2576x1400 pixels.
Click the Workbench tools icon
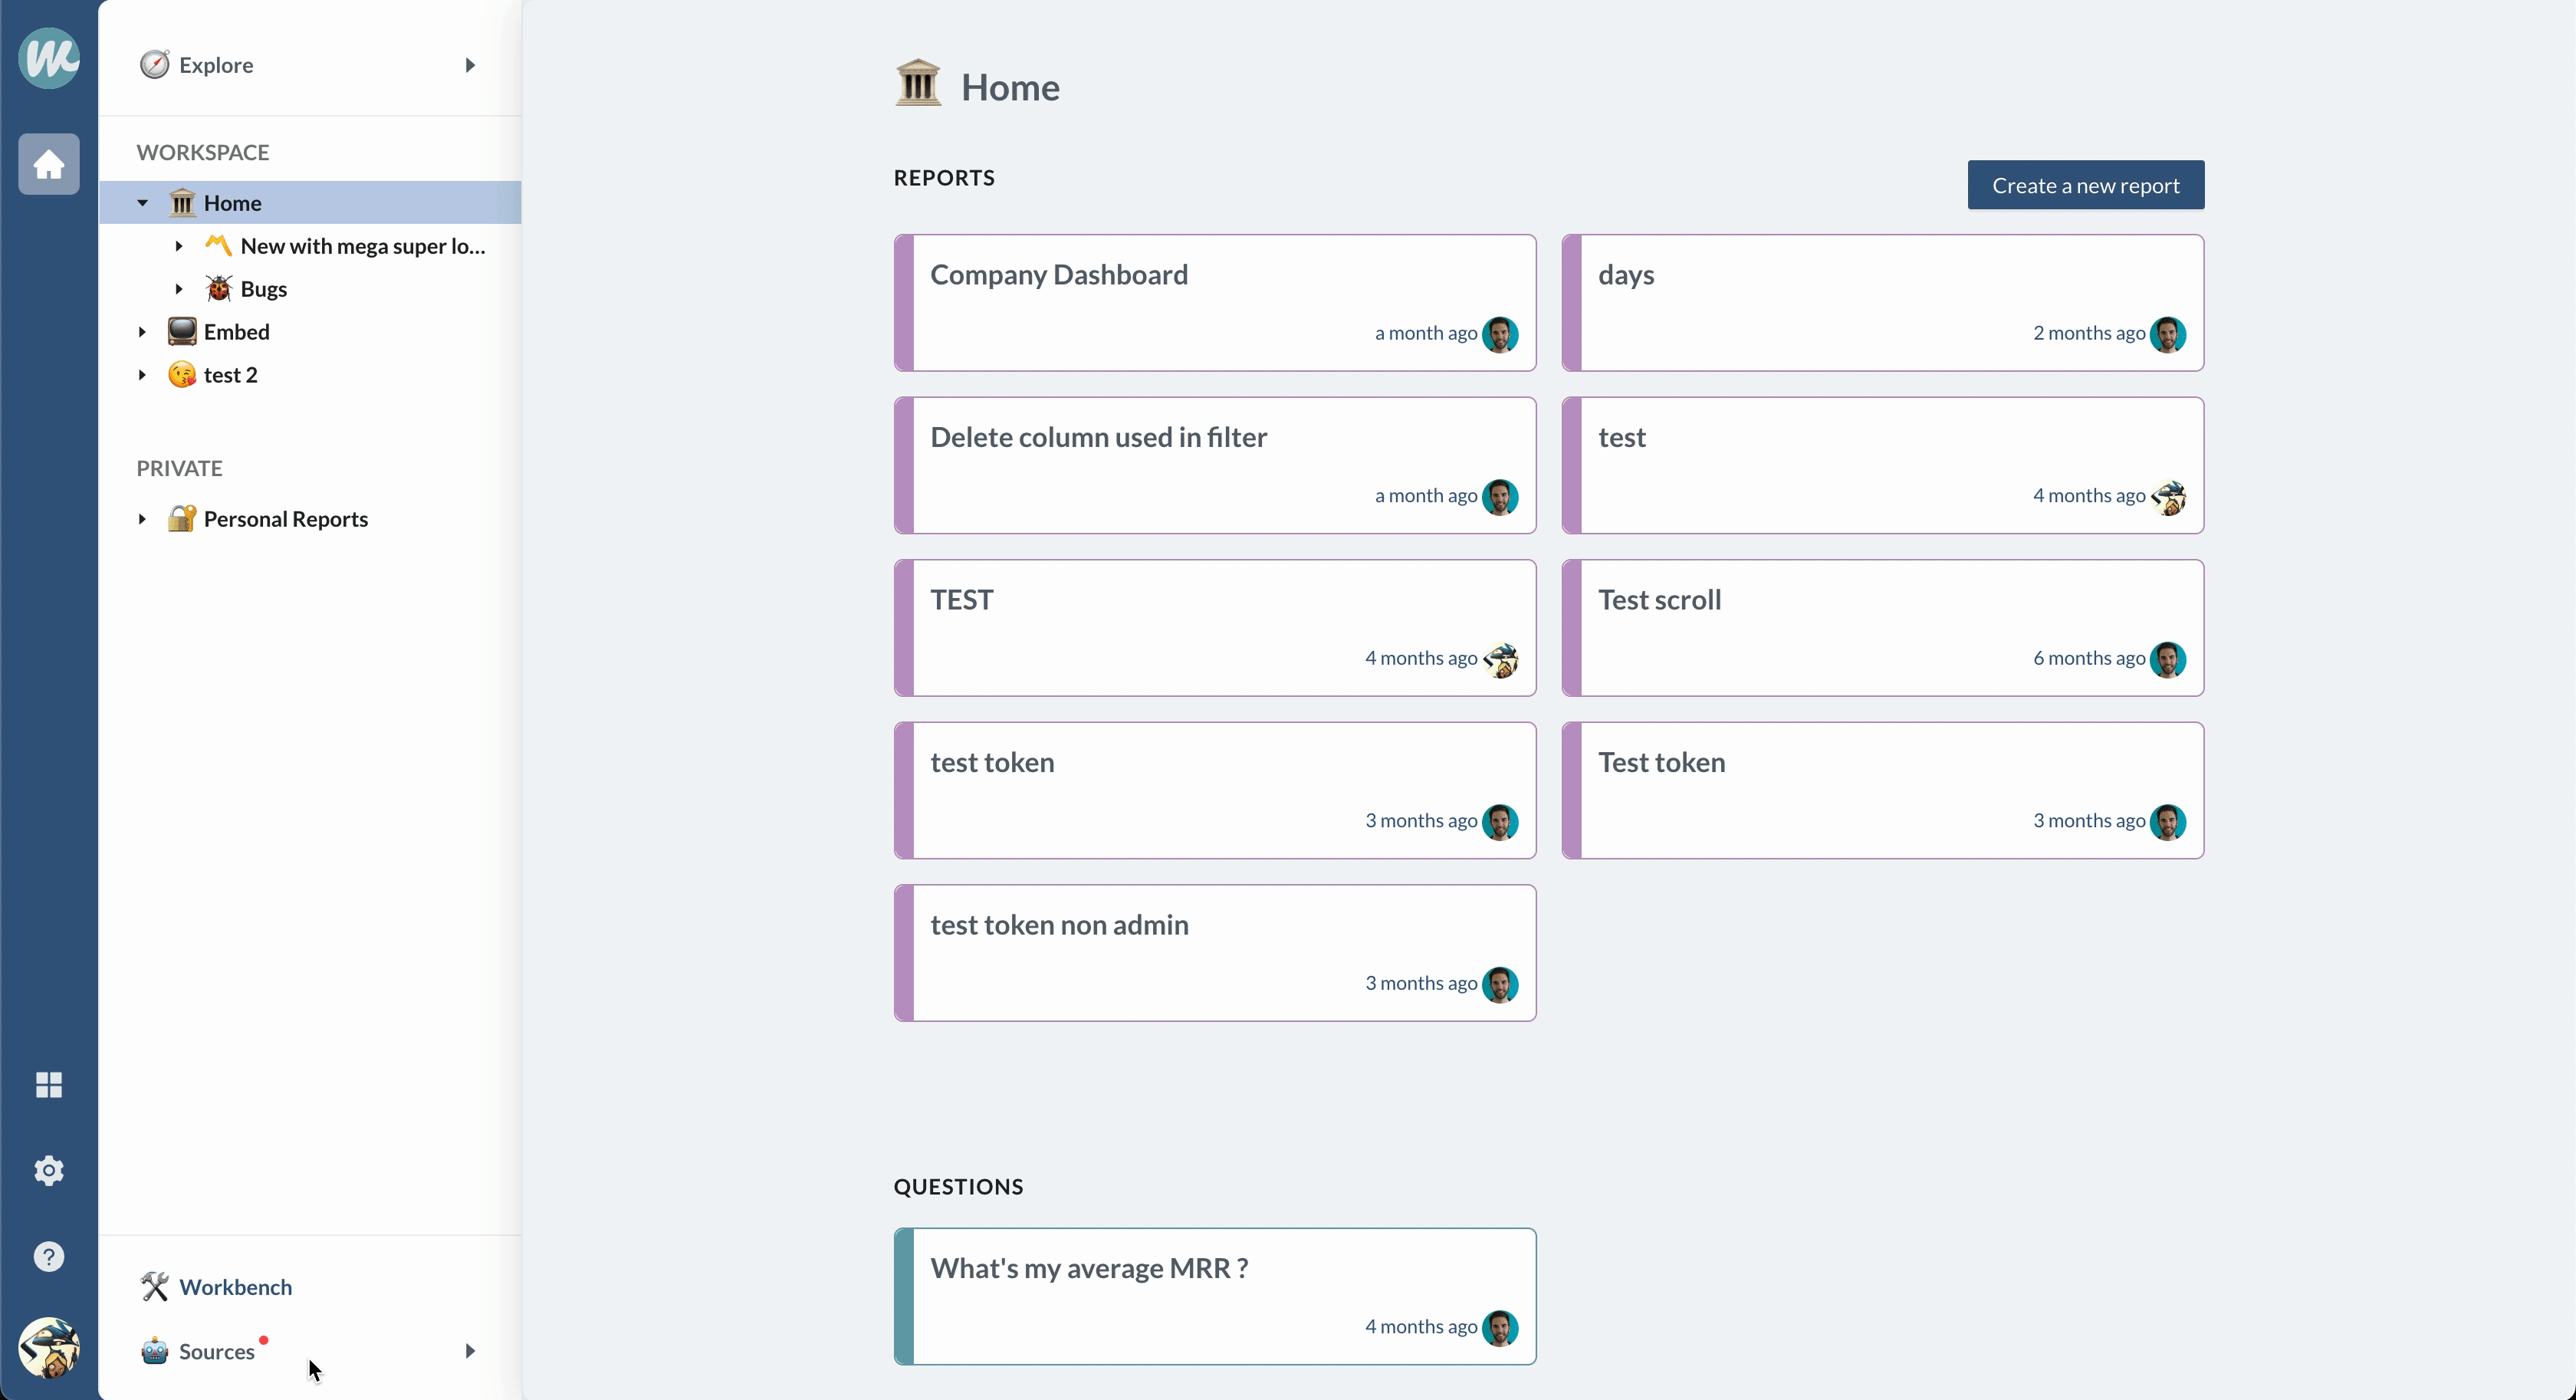point(154,1287)
